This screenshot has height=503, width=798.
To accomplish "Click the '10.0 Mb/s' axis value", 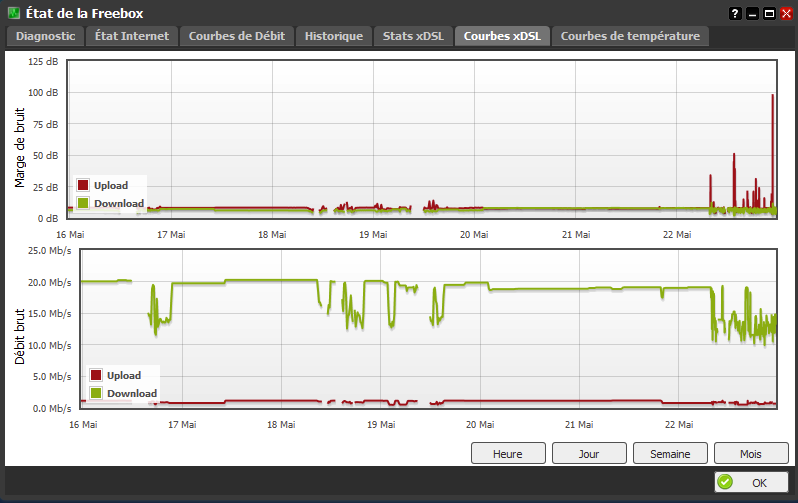I will [49, 345].
